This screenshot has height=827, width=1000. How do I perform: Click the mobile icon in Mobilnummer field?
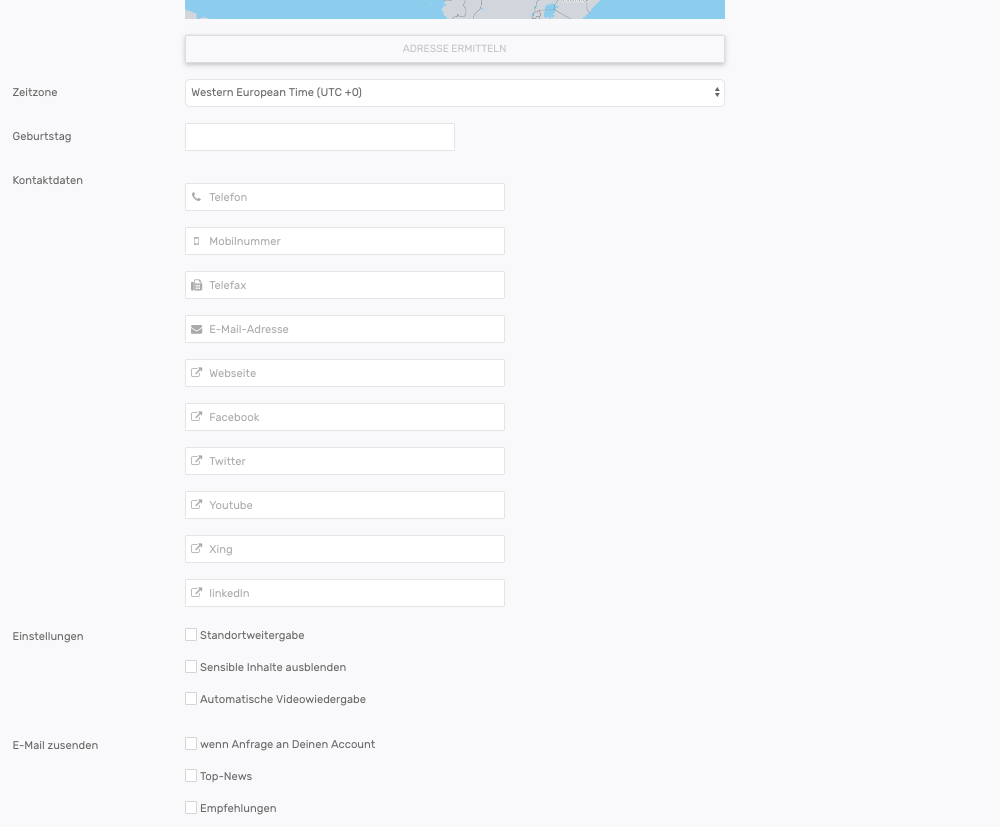(196, 241)
